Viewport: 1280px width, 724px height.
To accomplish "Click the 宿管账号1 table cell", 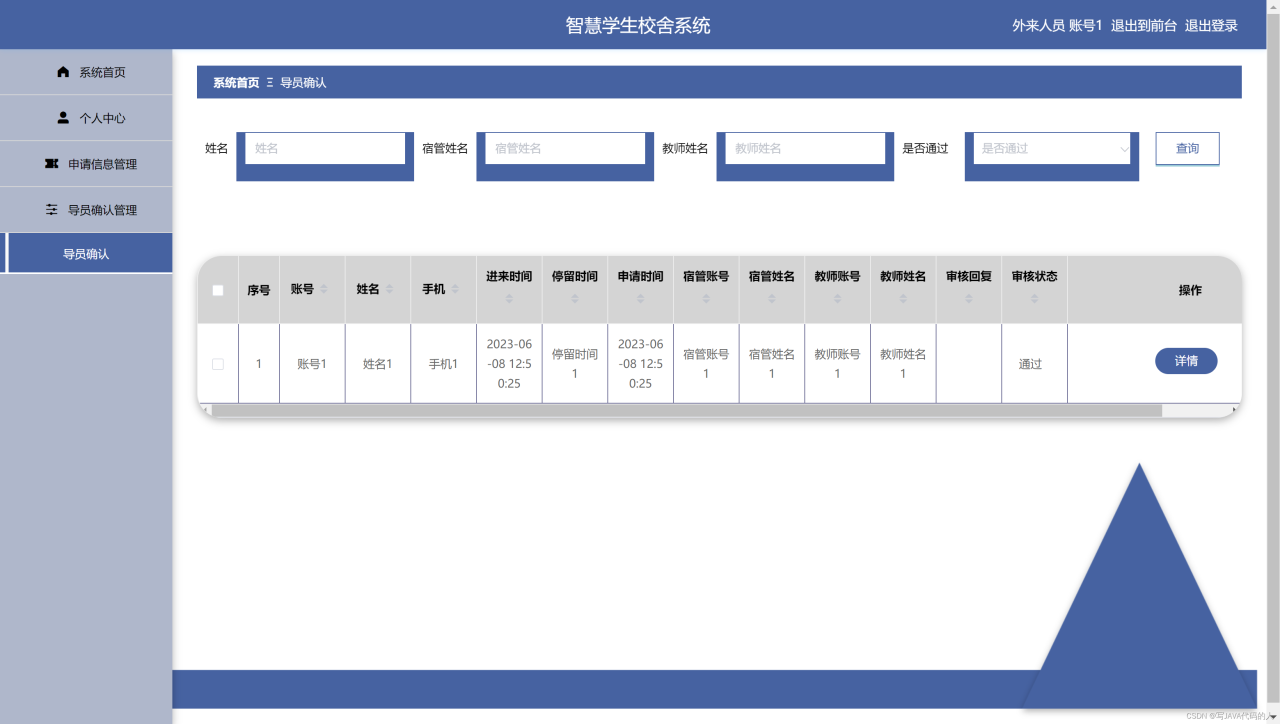I will (x=706, y=364).
